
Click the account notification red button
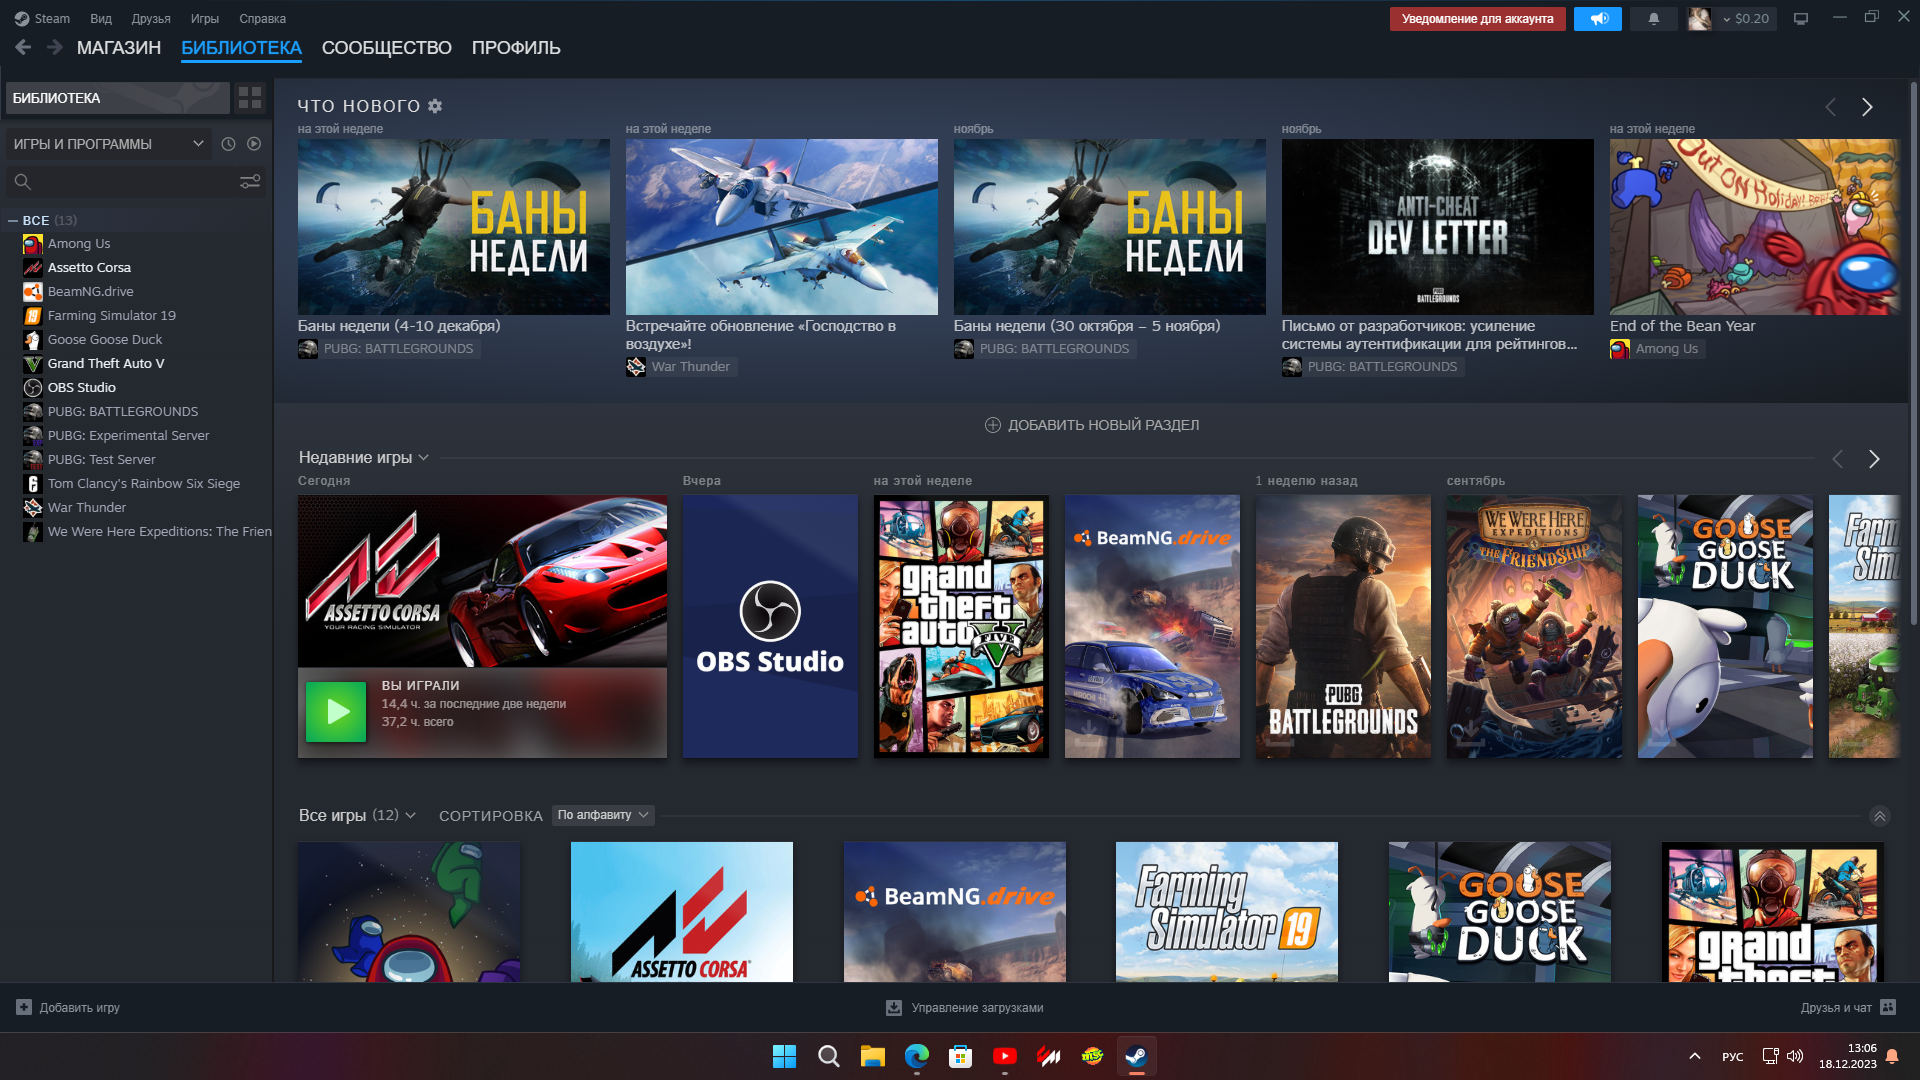coord(1477,19)
